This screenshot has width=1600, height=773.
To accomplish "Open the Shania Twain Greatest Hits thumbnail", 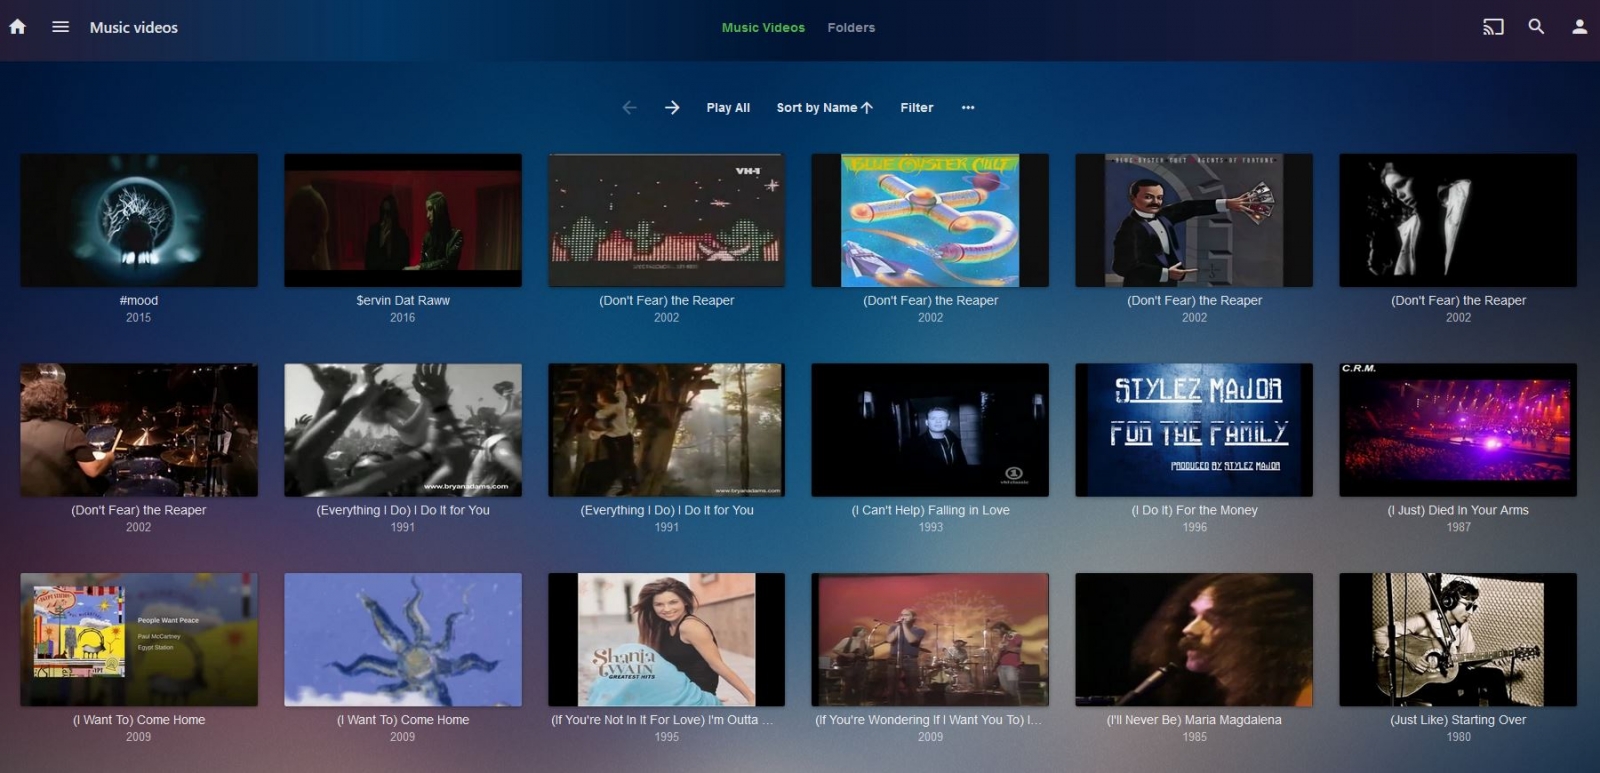I will [x=667, y=640].
